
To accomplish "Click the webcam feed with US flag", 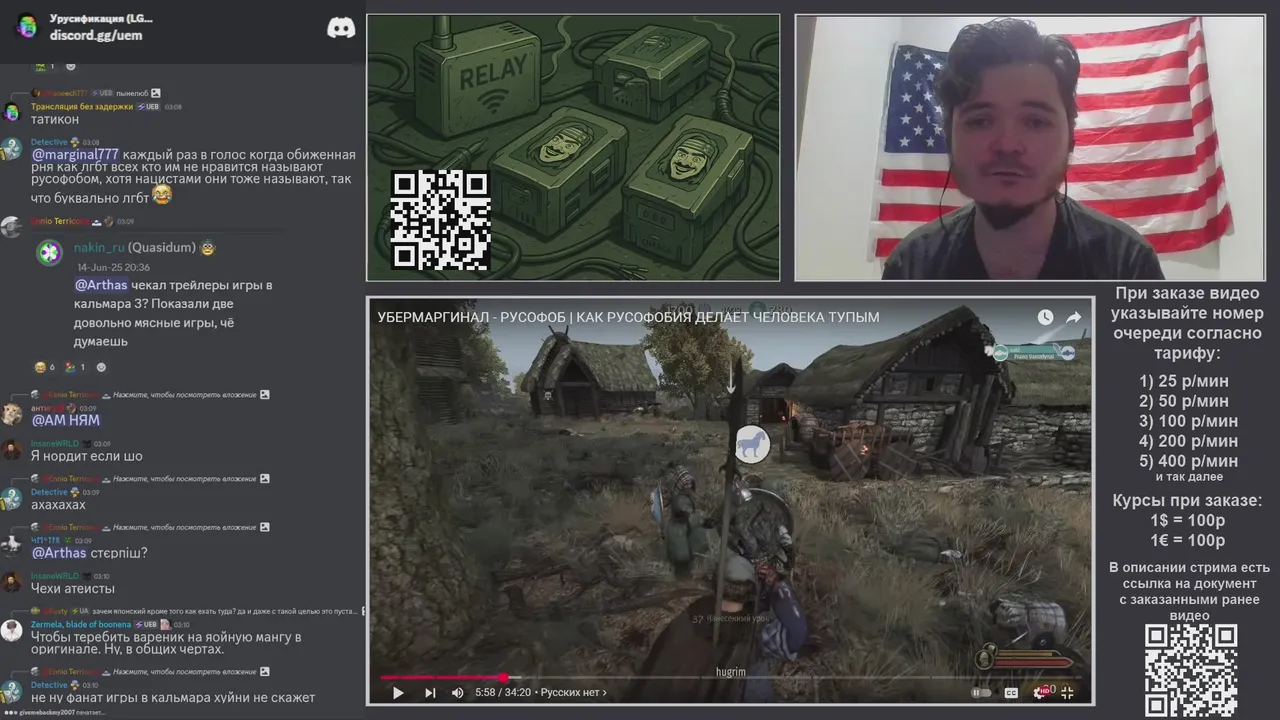I will coord(1029,147).
